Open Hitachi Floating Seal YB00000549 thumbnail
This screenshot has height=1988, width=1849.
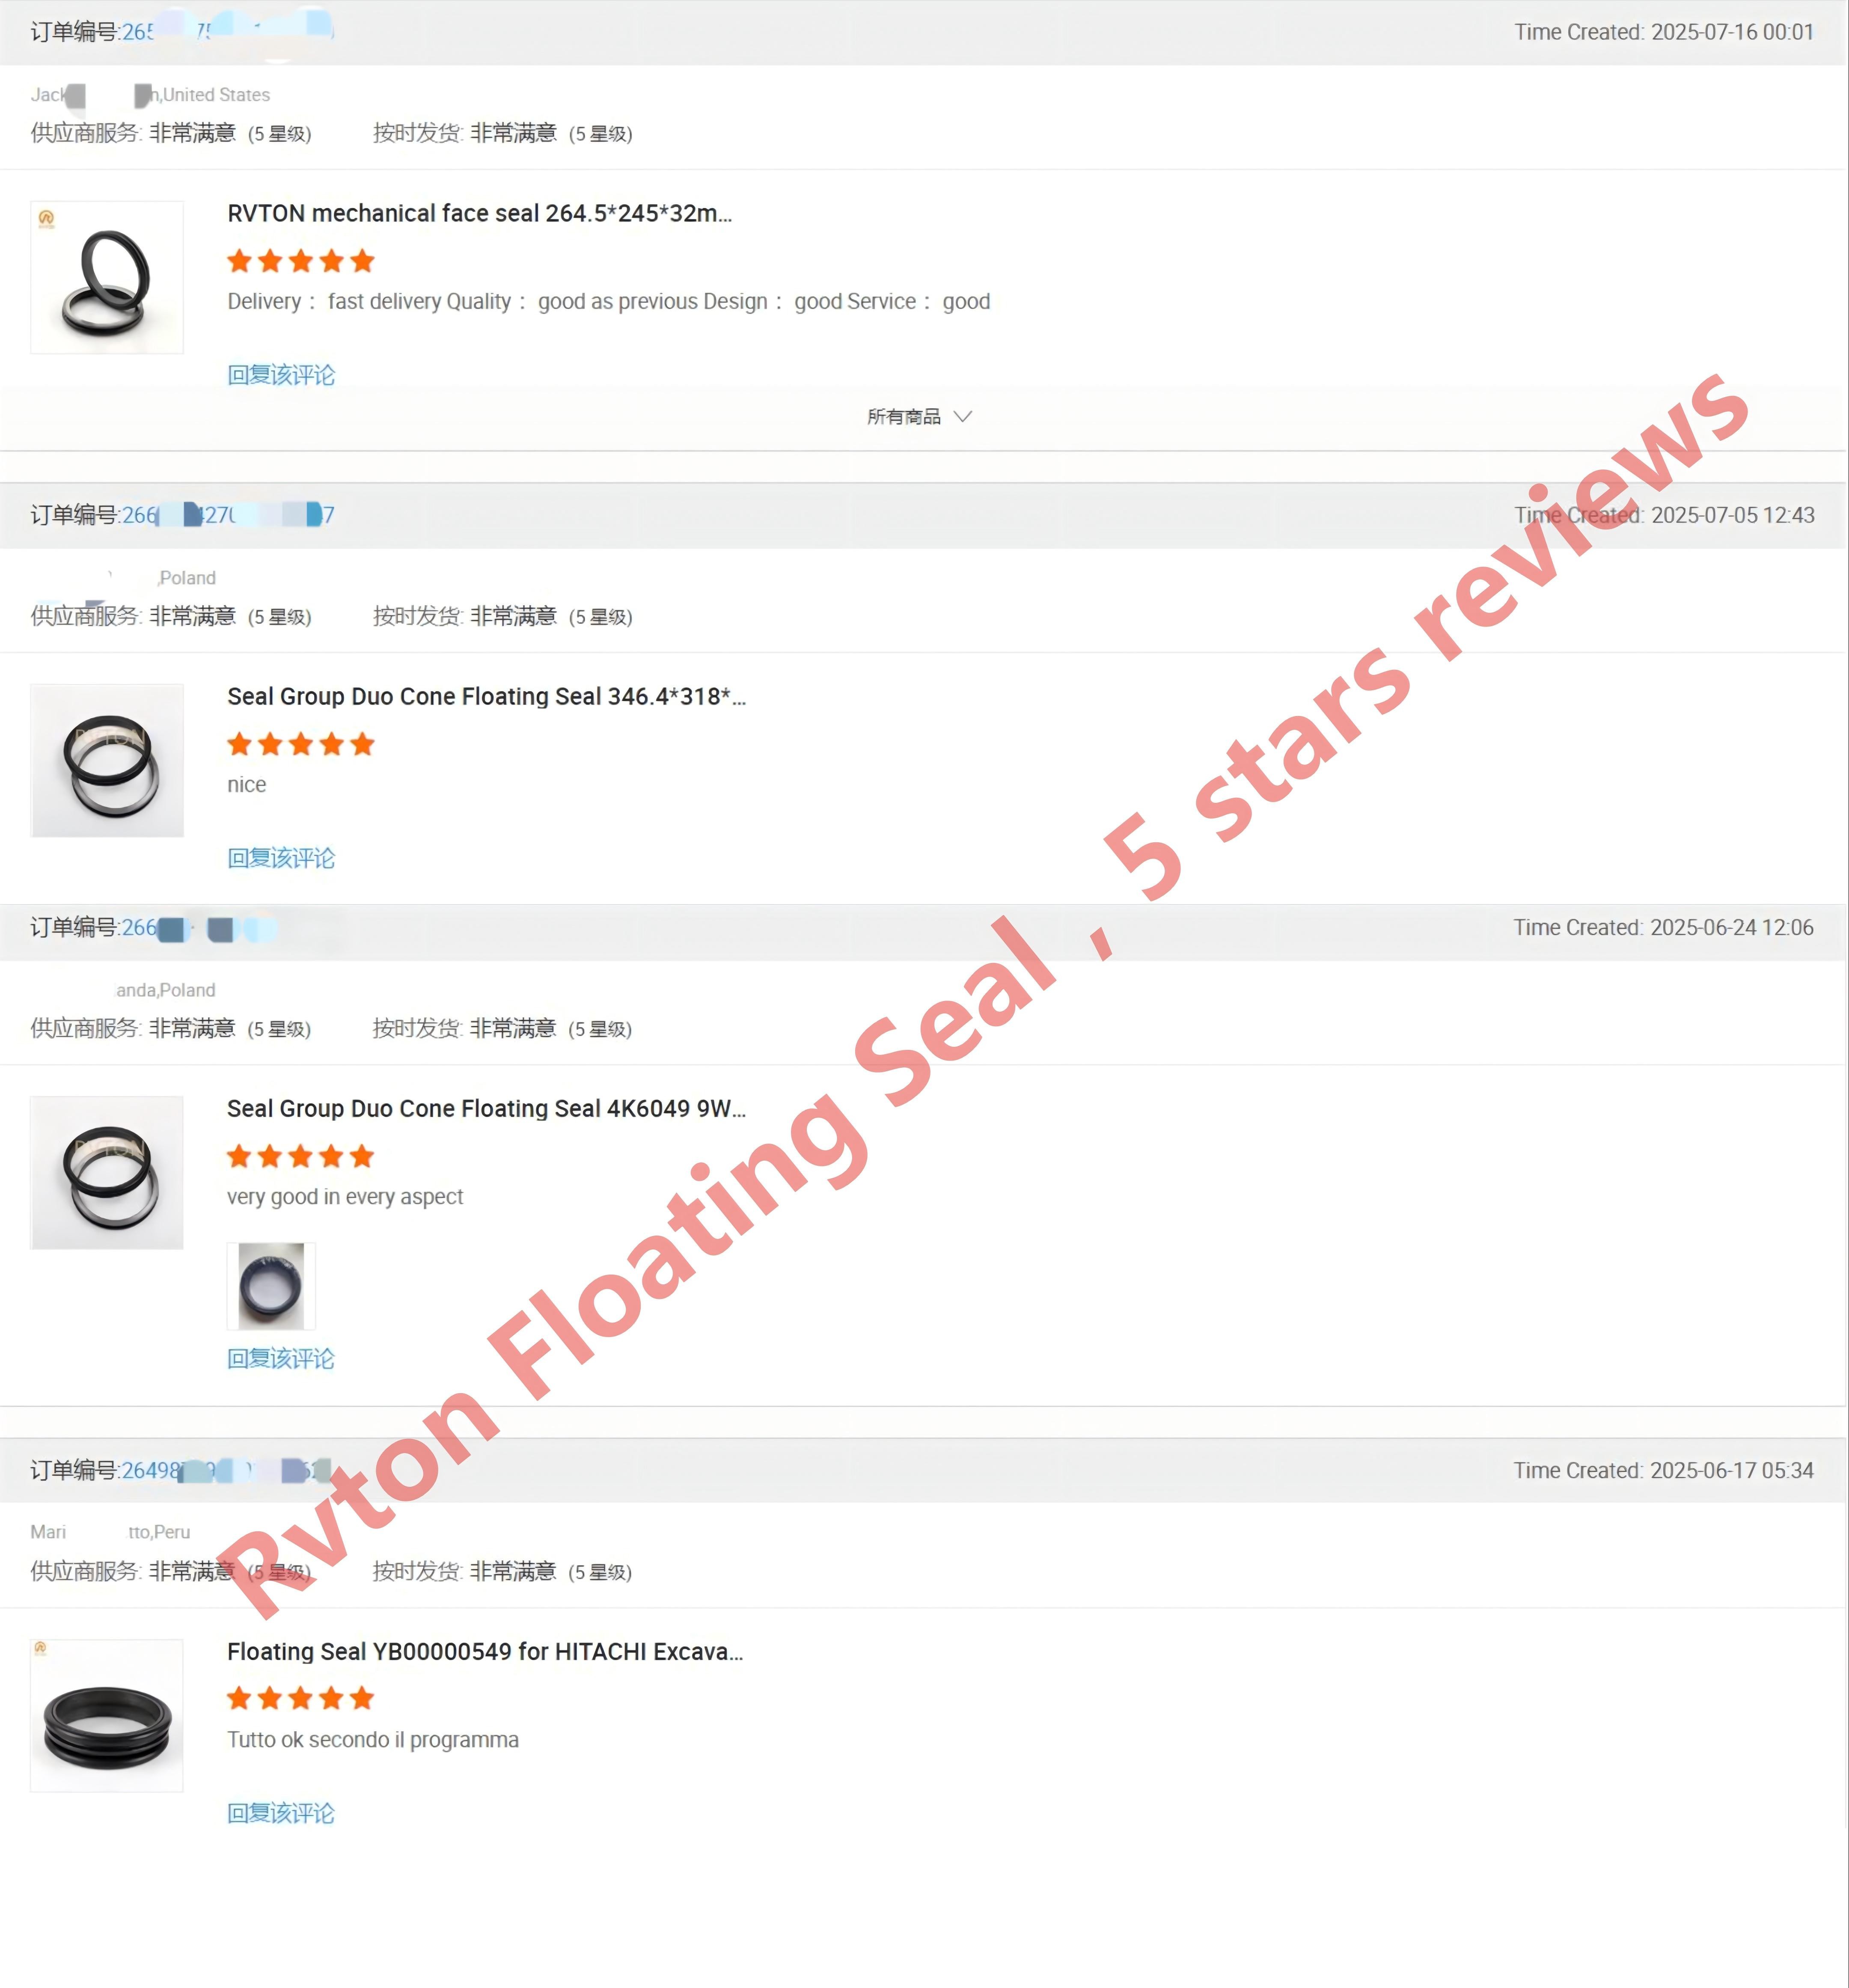tap(107, 1715)
